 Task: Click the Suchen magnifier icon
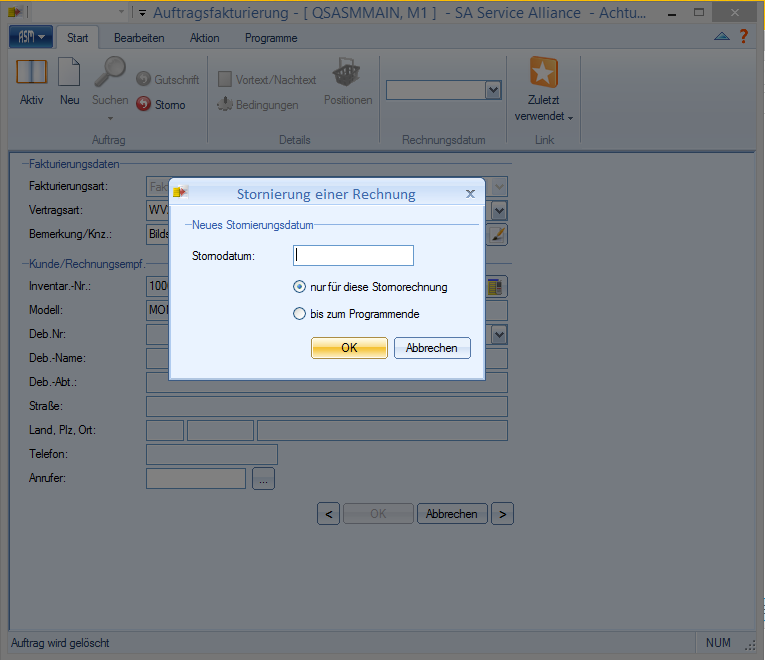coord(110,71)
